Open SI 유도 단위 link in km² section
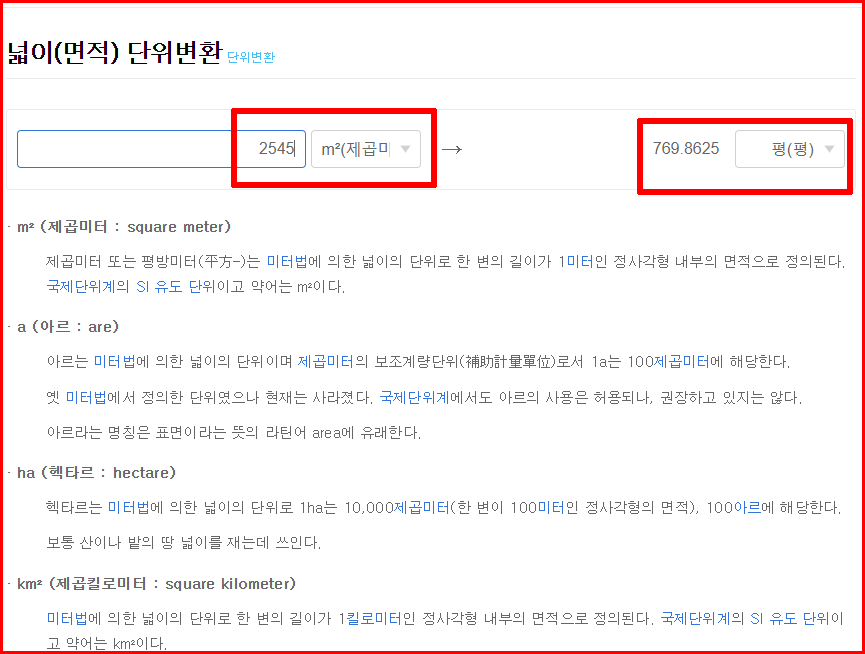The height and width of the screenshot is (654, 865). (x=790, y=618)
